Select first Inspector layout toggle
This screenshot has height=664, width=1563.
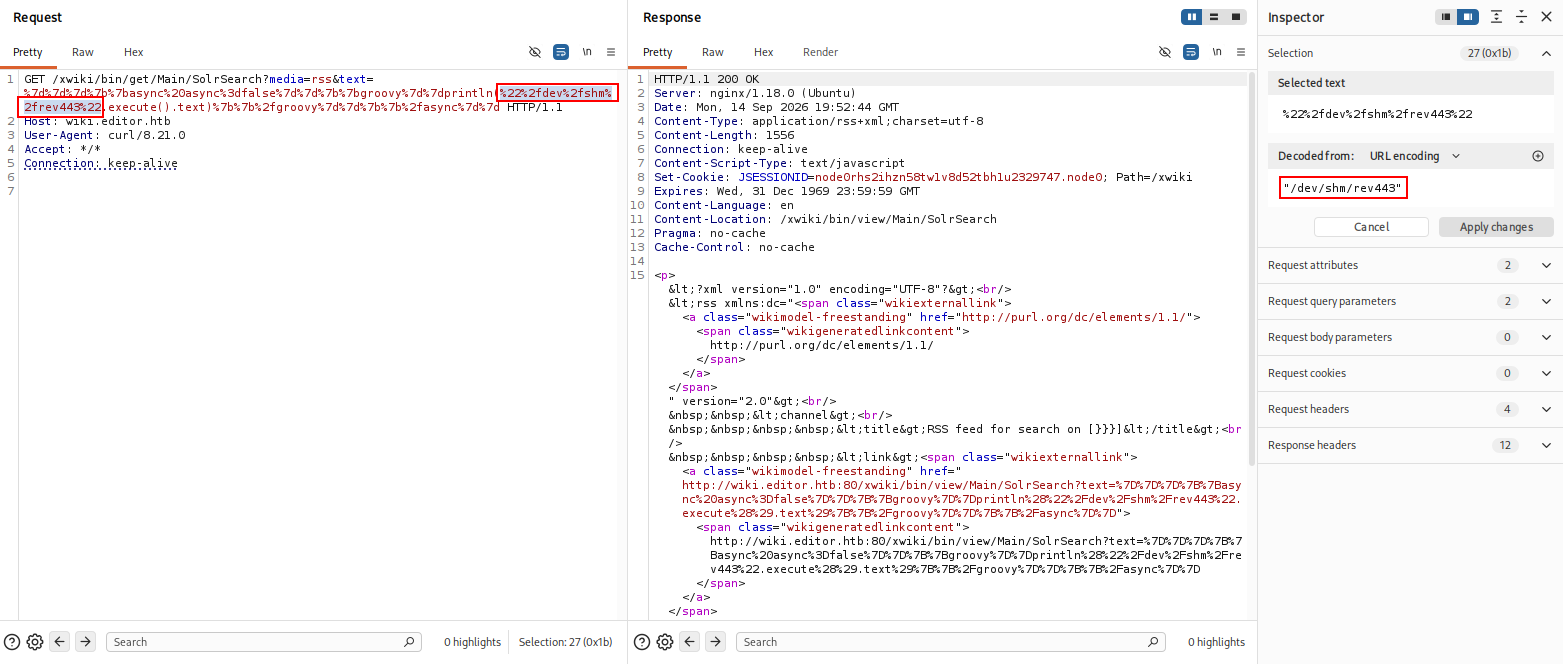(1446, 17)
